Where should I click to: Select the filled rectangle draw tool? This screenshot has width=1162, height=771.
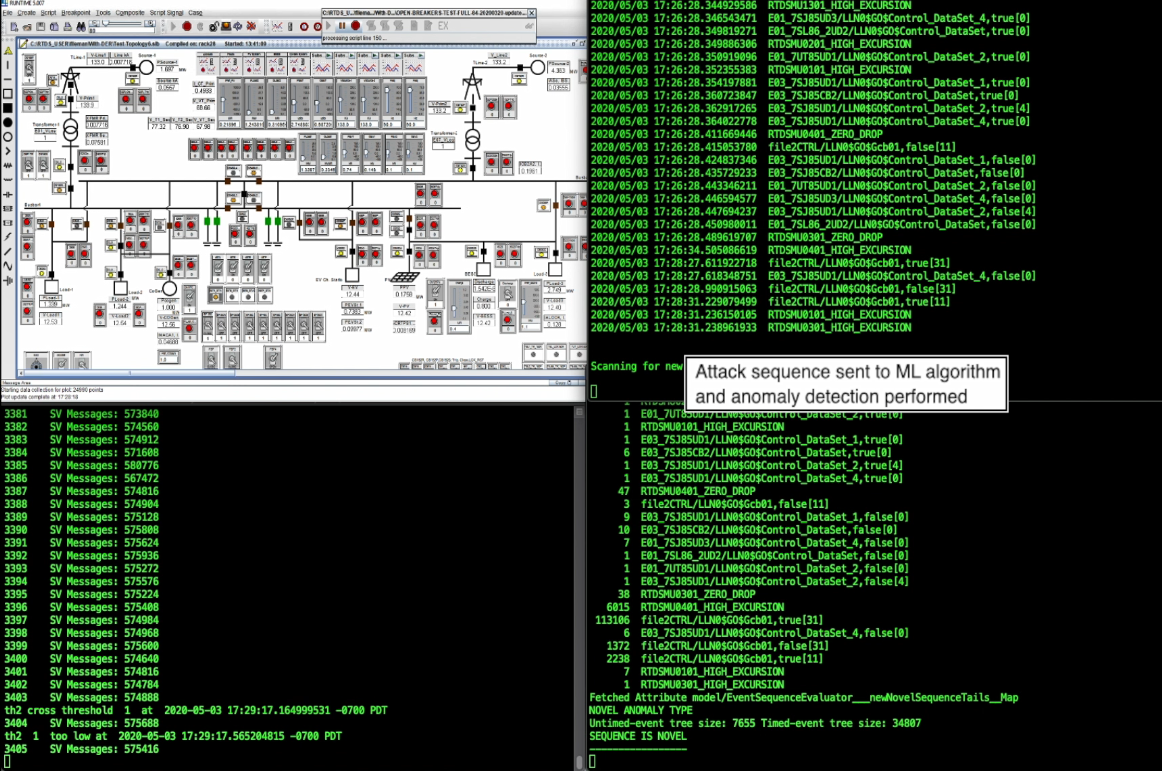(x=8, y=108)
